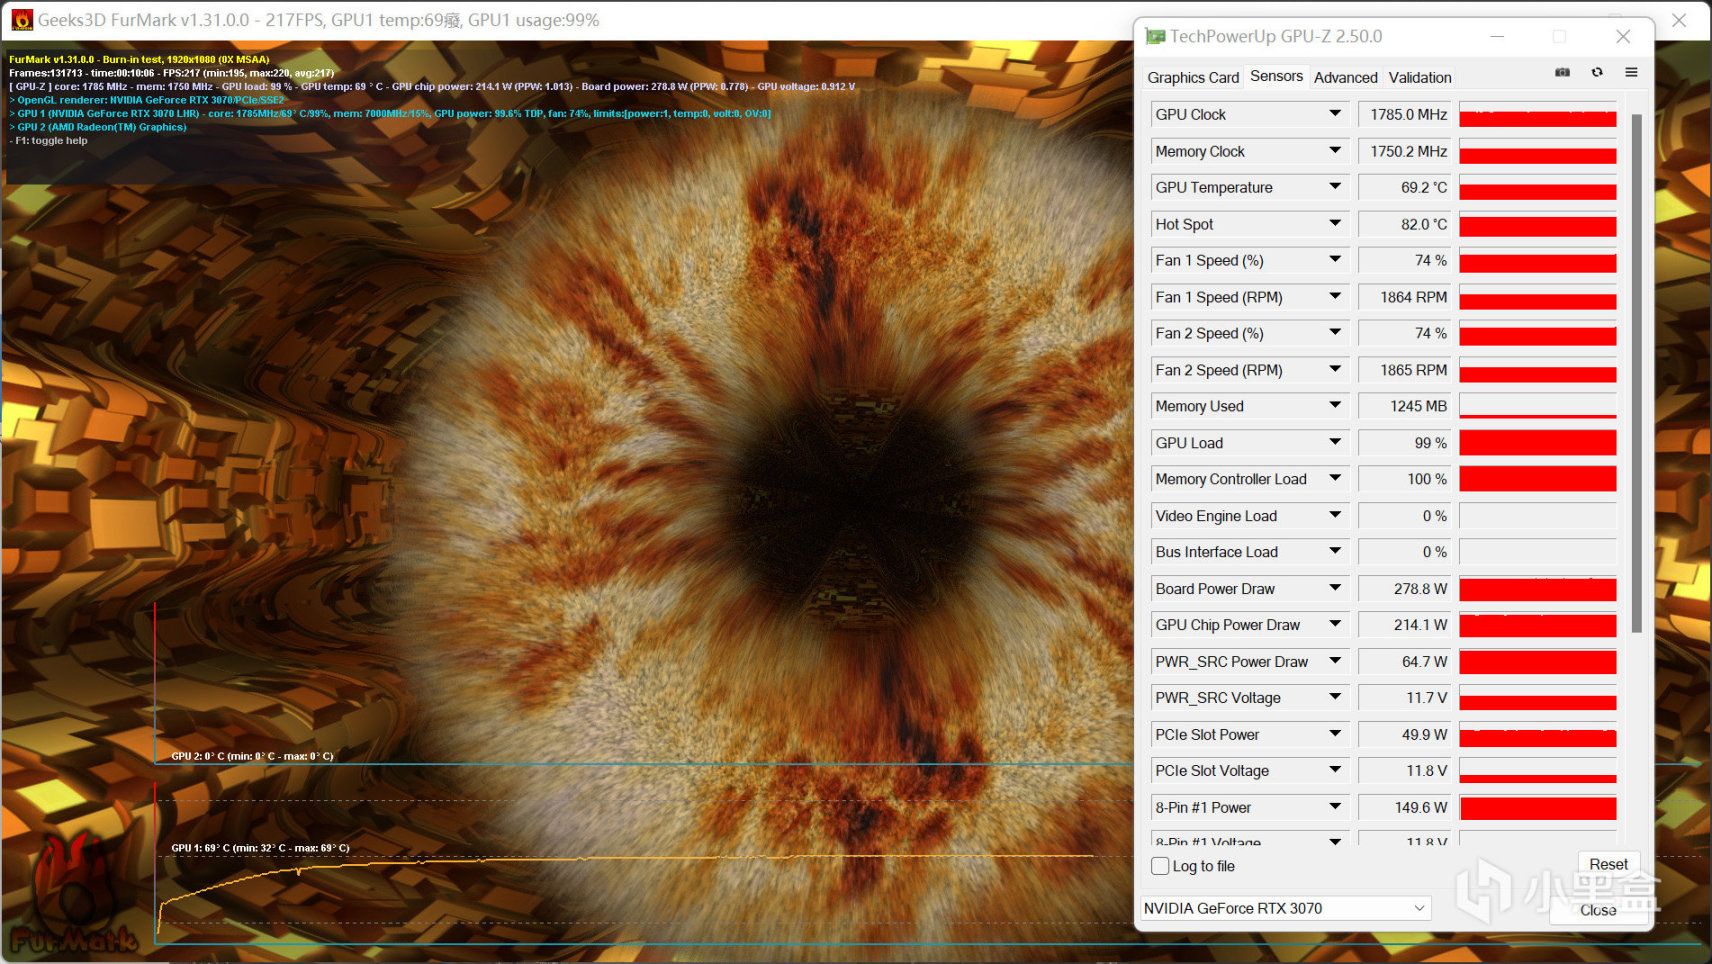This screenshot has width=1712, height=964.
Task: Open the Bus Interface Load dropdown
Action: coord(1335,552)
